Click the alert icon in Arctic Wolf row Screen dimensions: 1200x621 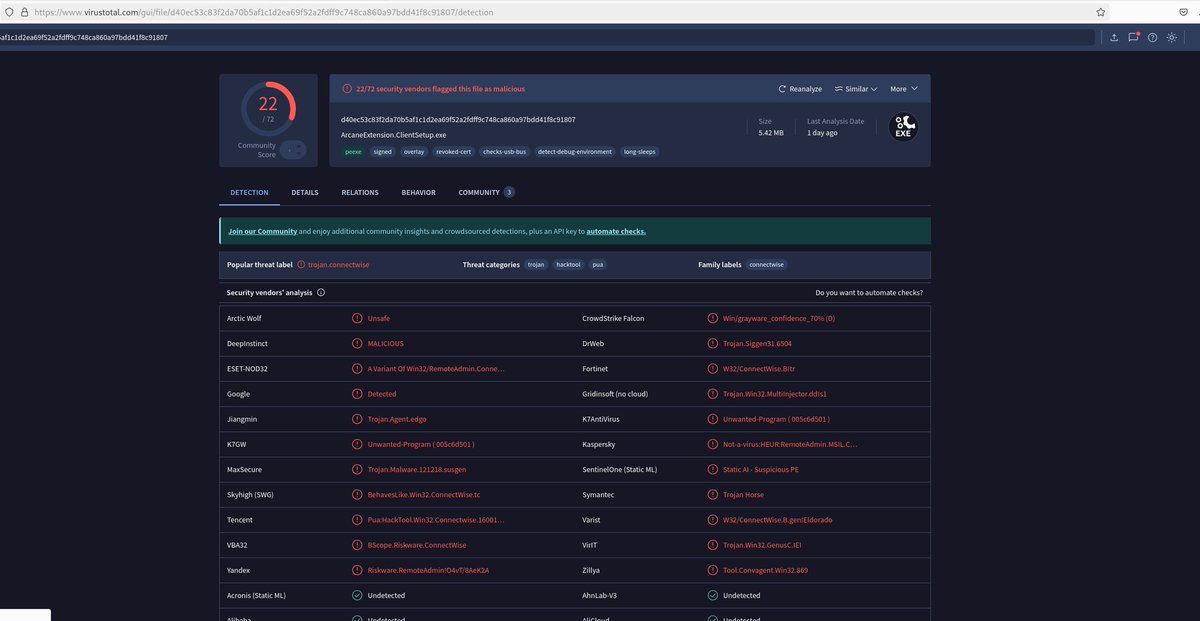coord(357,318)
